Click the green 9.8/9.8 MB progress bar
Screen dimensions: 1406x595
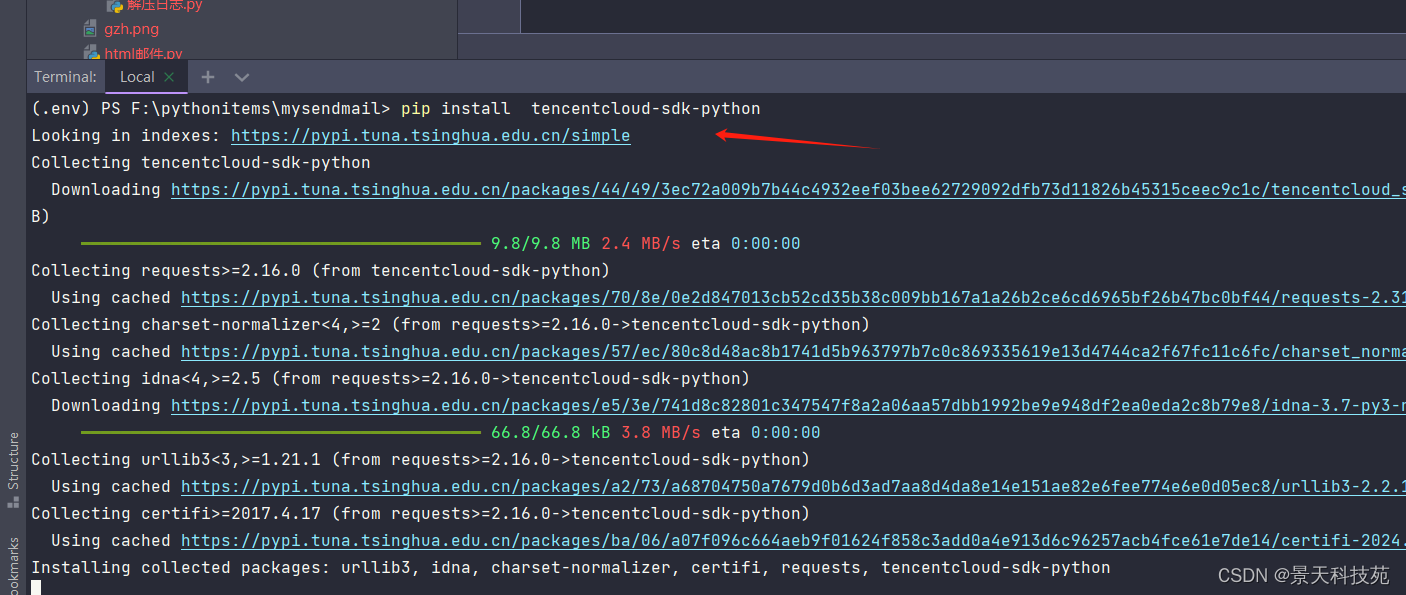pos(280,242)
